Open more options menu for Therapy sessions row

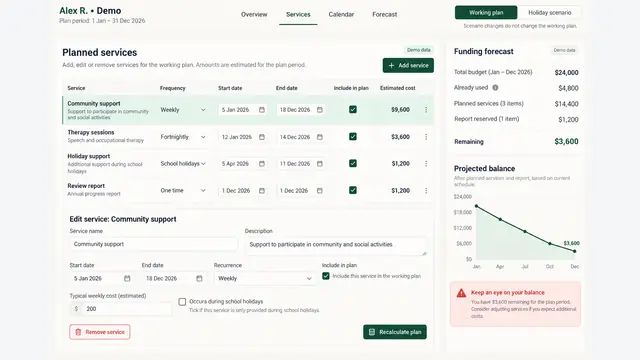point(426,137)
